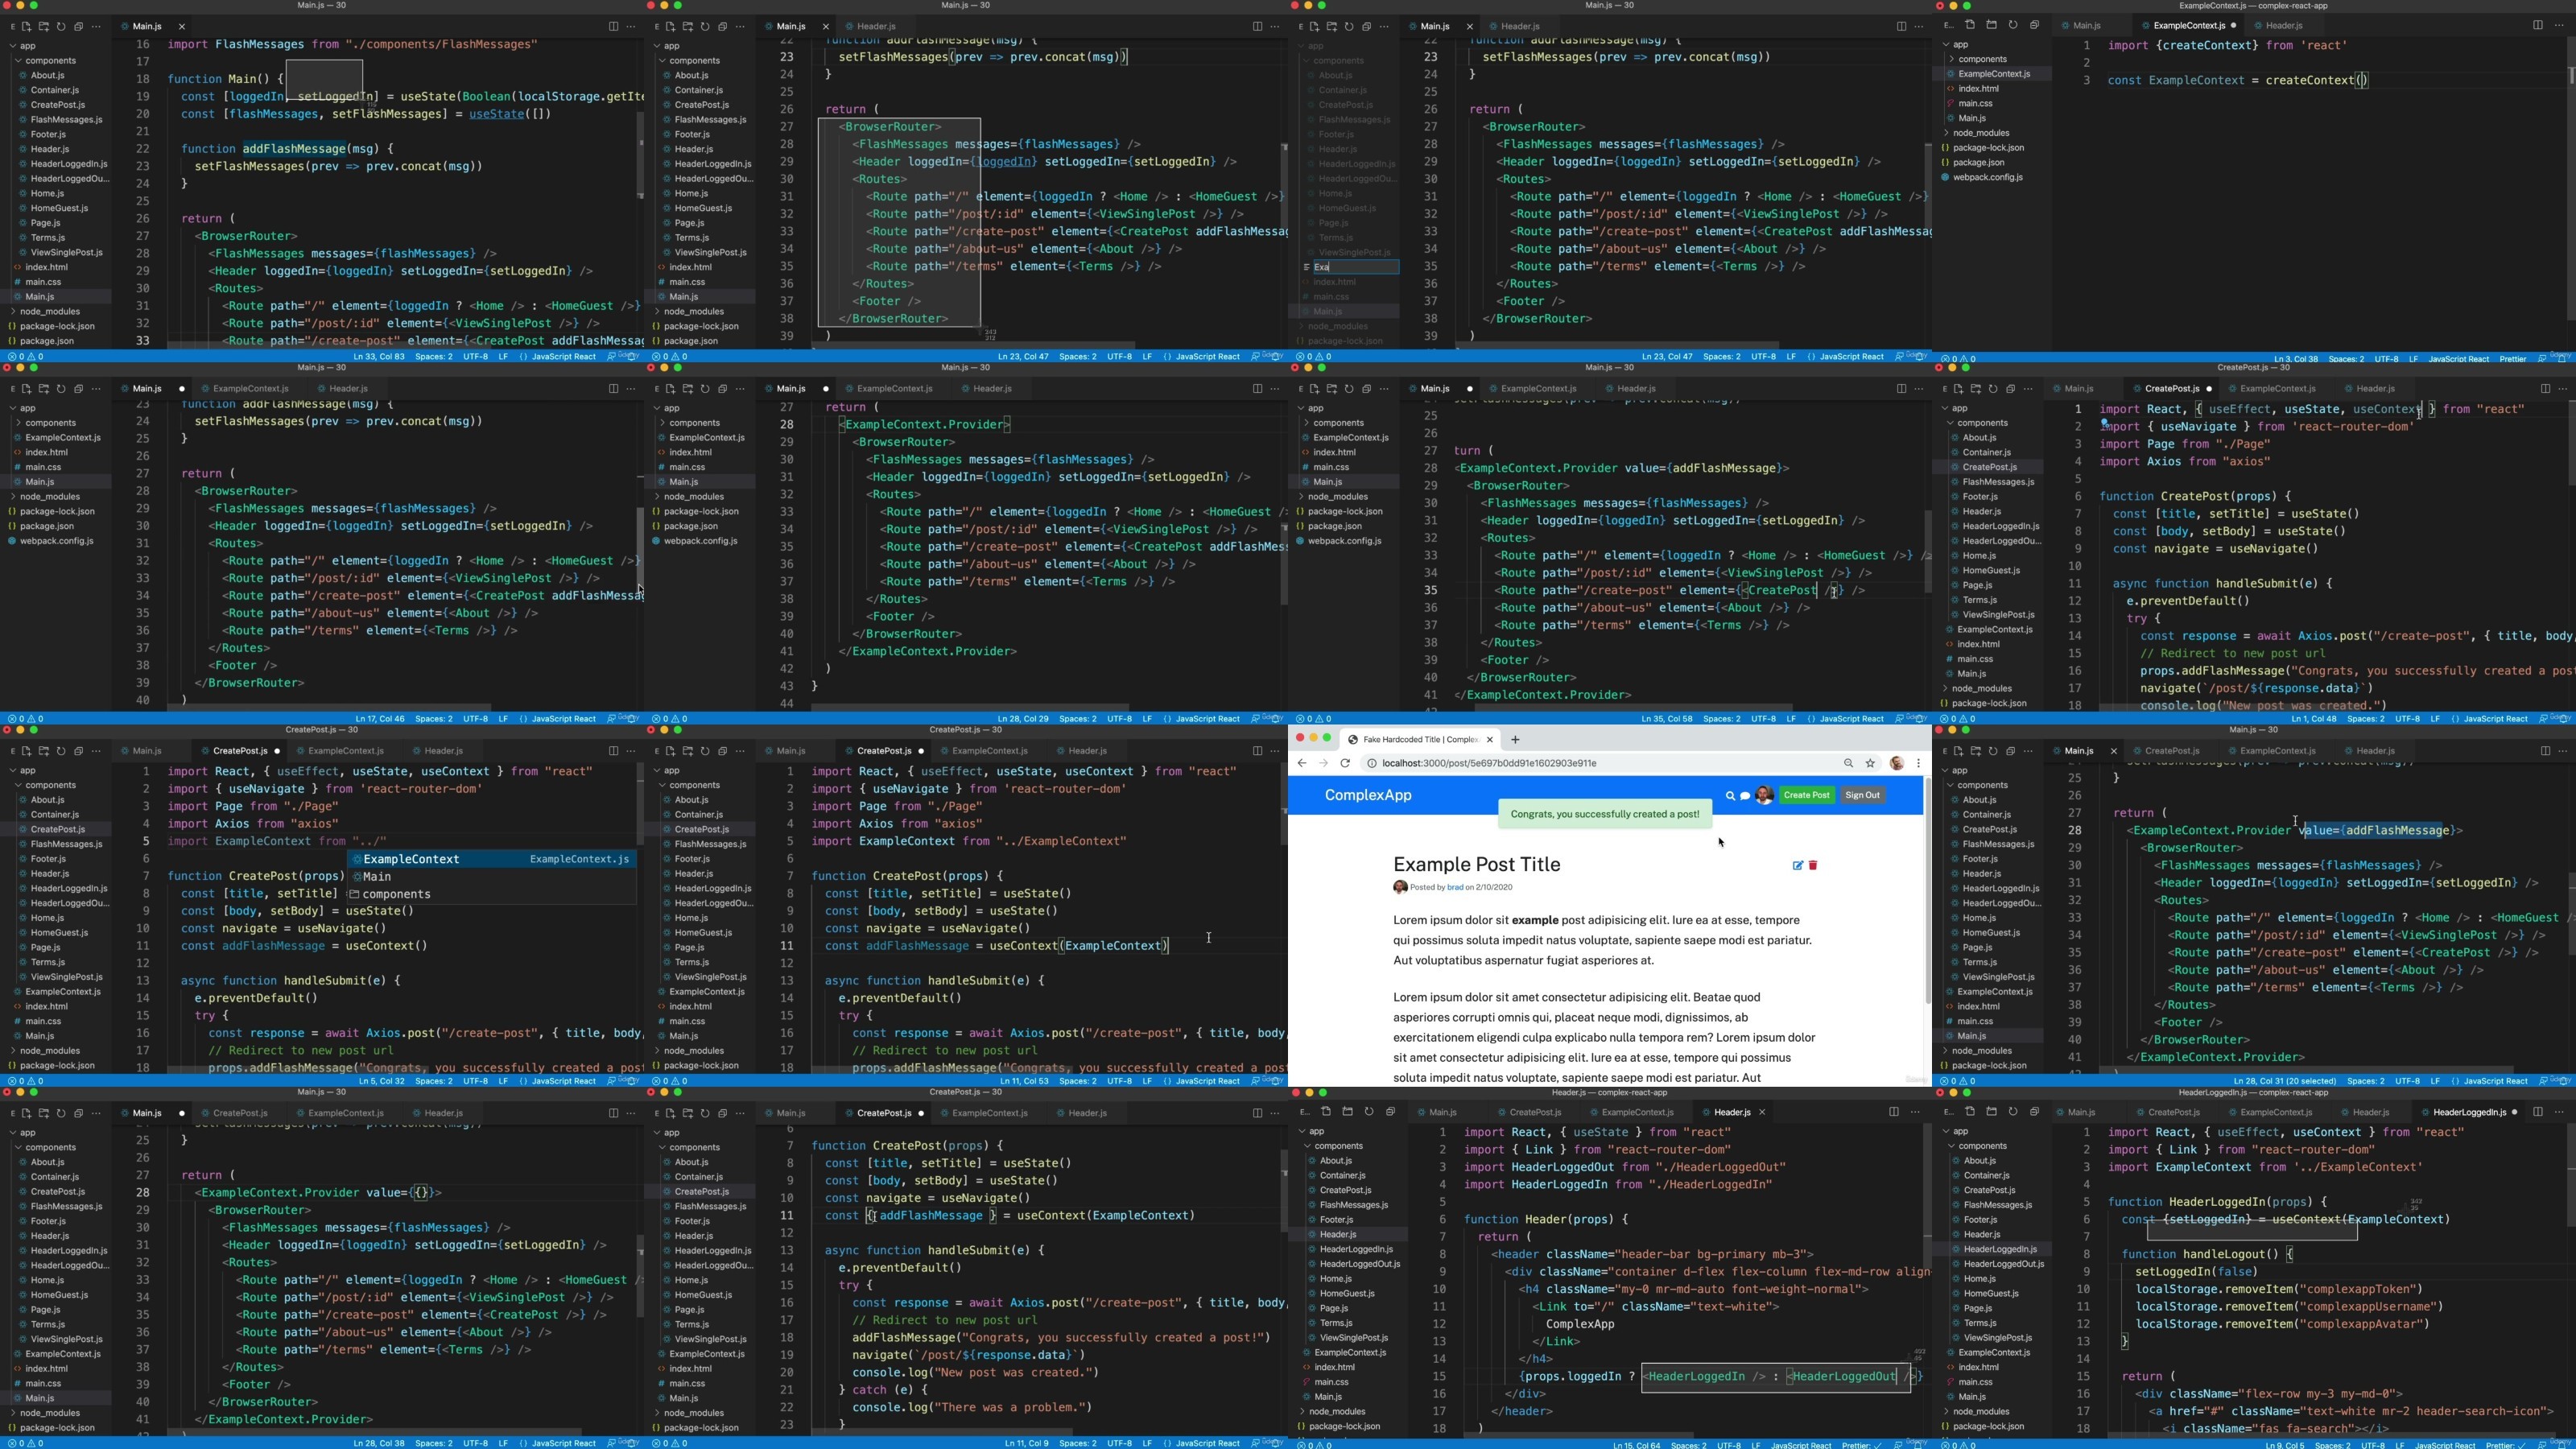Open the ComplexApp home link

[1368, 795]
